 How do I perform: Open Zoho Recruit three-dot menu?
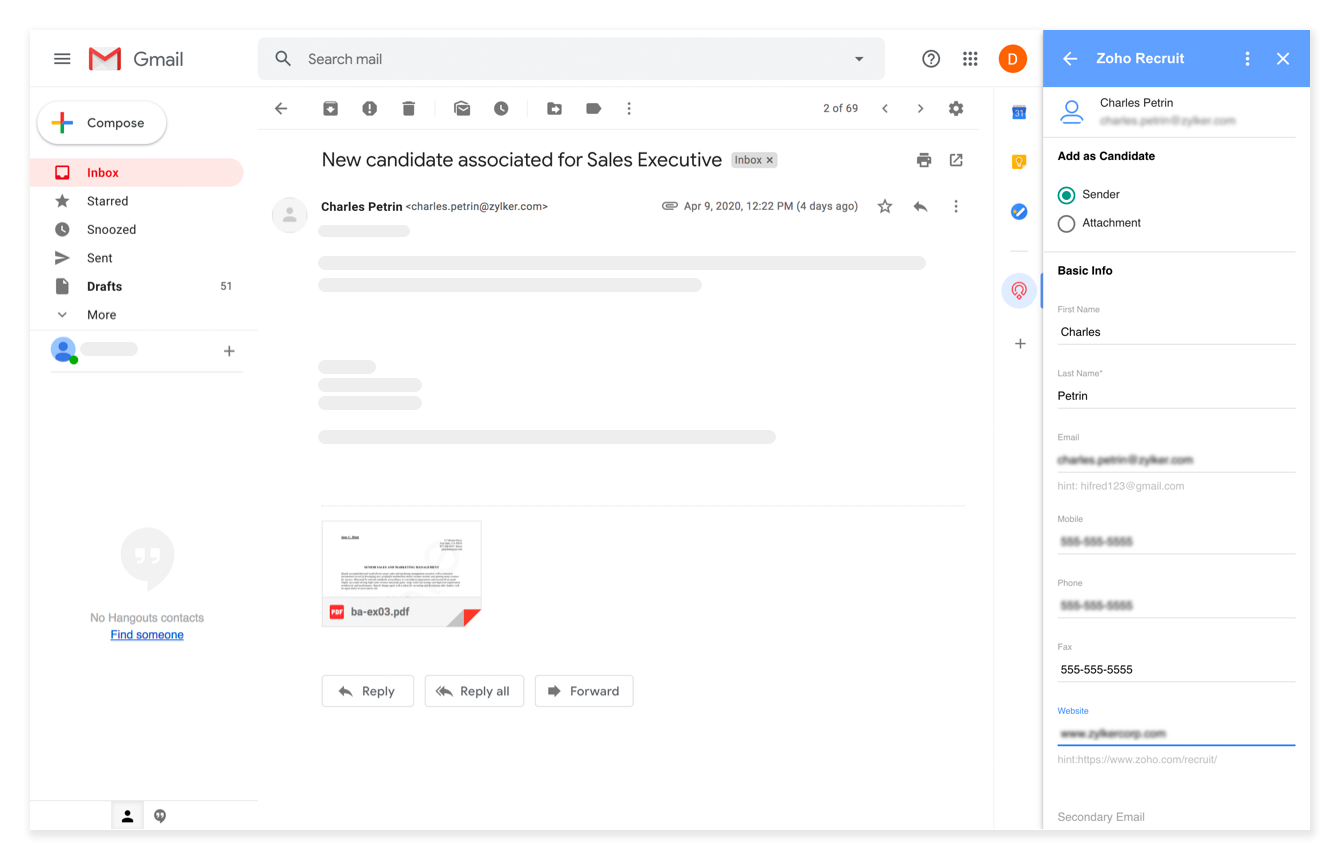pos(1247,59)
